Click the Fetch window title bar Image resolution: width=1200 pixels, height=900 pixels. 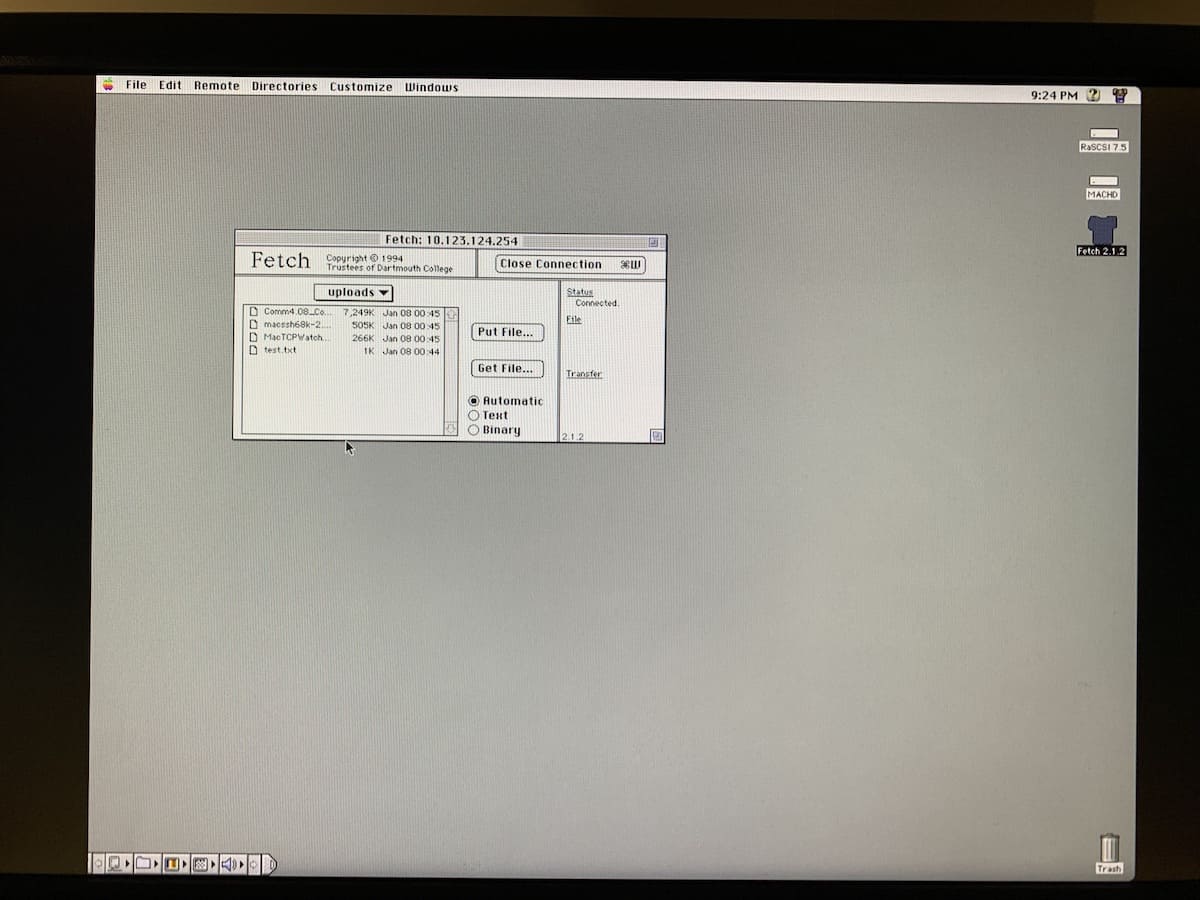(451, 240)
